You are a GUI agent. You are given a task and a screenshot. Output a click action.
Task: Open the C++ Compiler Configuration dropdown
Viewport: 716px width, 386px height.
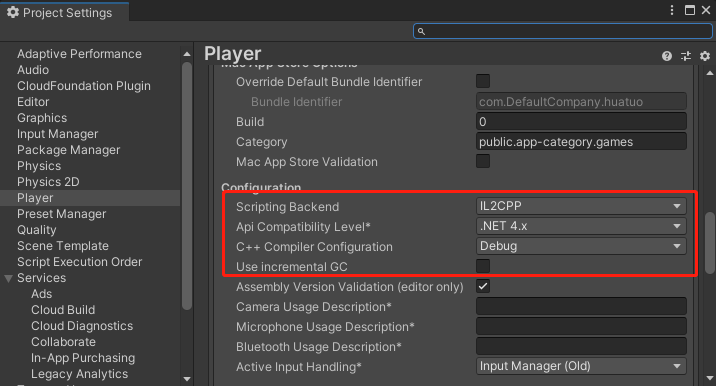point(581,246)
